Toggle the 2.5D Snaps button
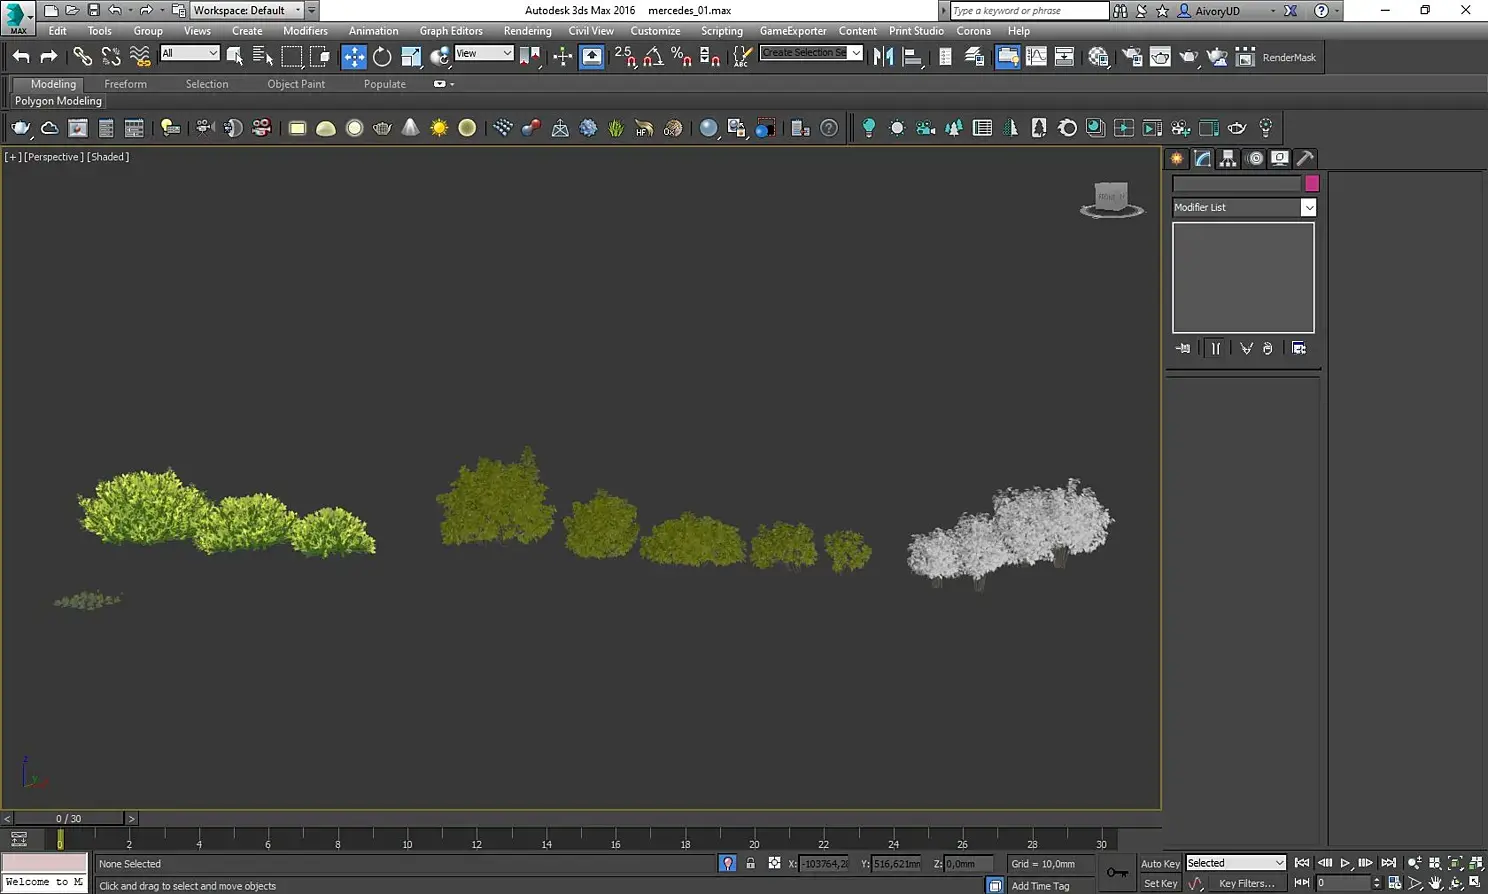 (x=625, y=57)
